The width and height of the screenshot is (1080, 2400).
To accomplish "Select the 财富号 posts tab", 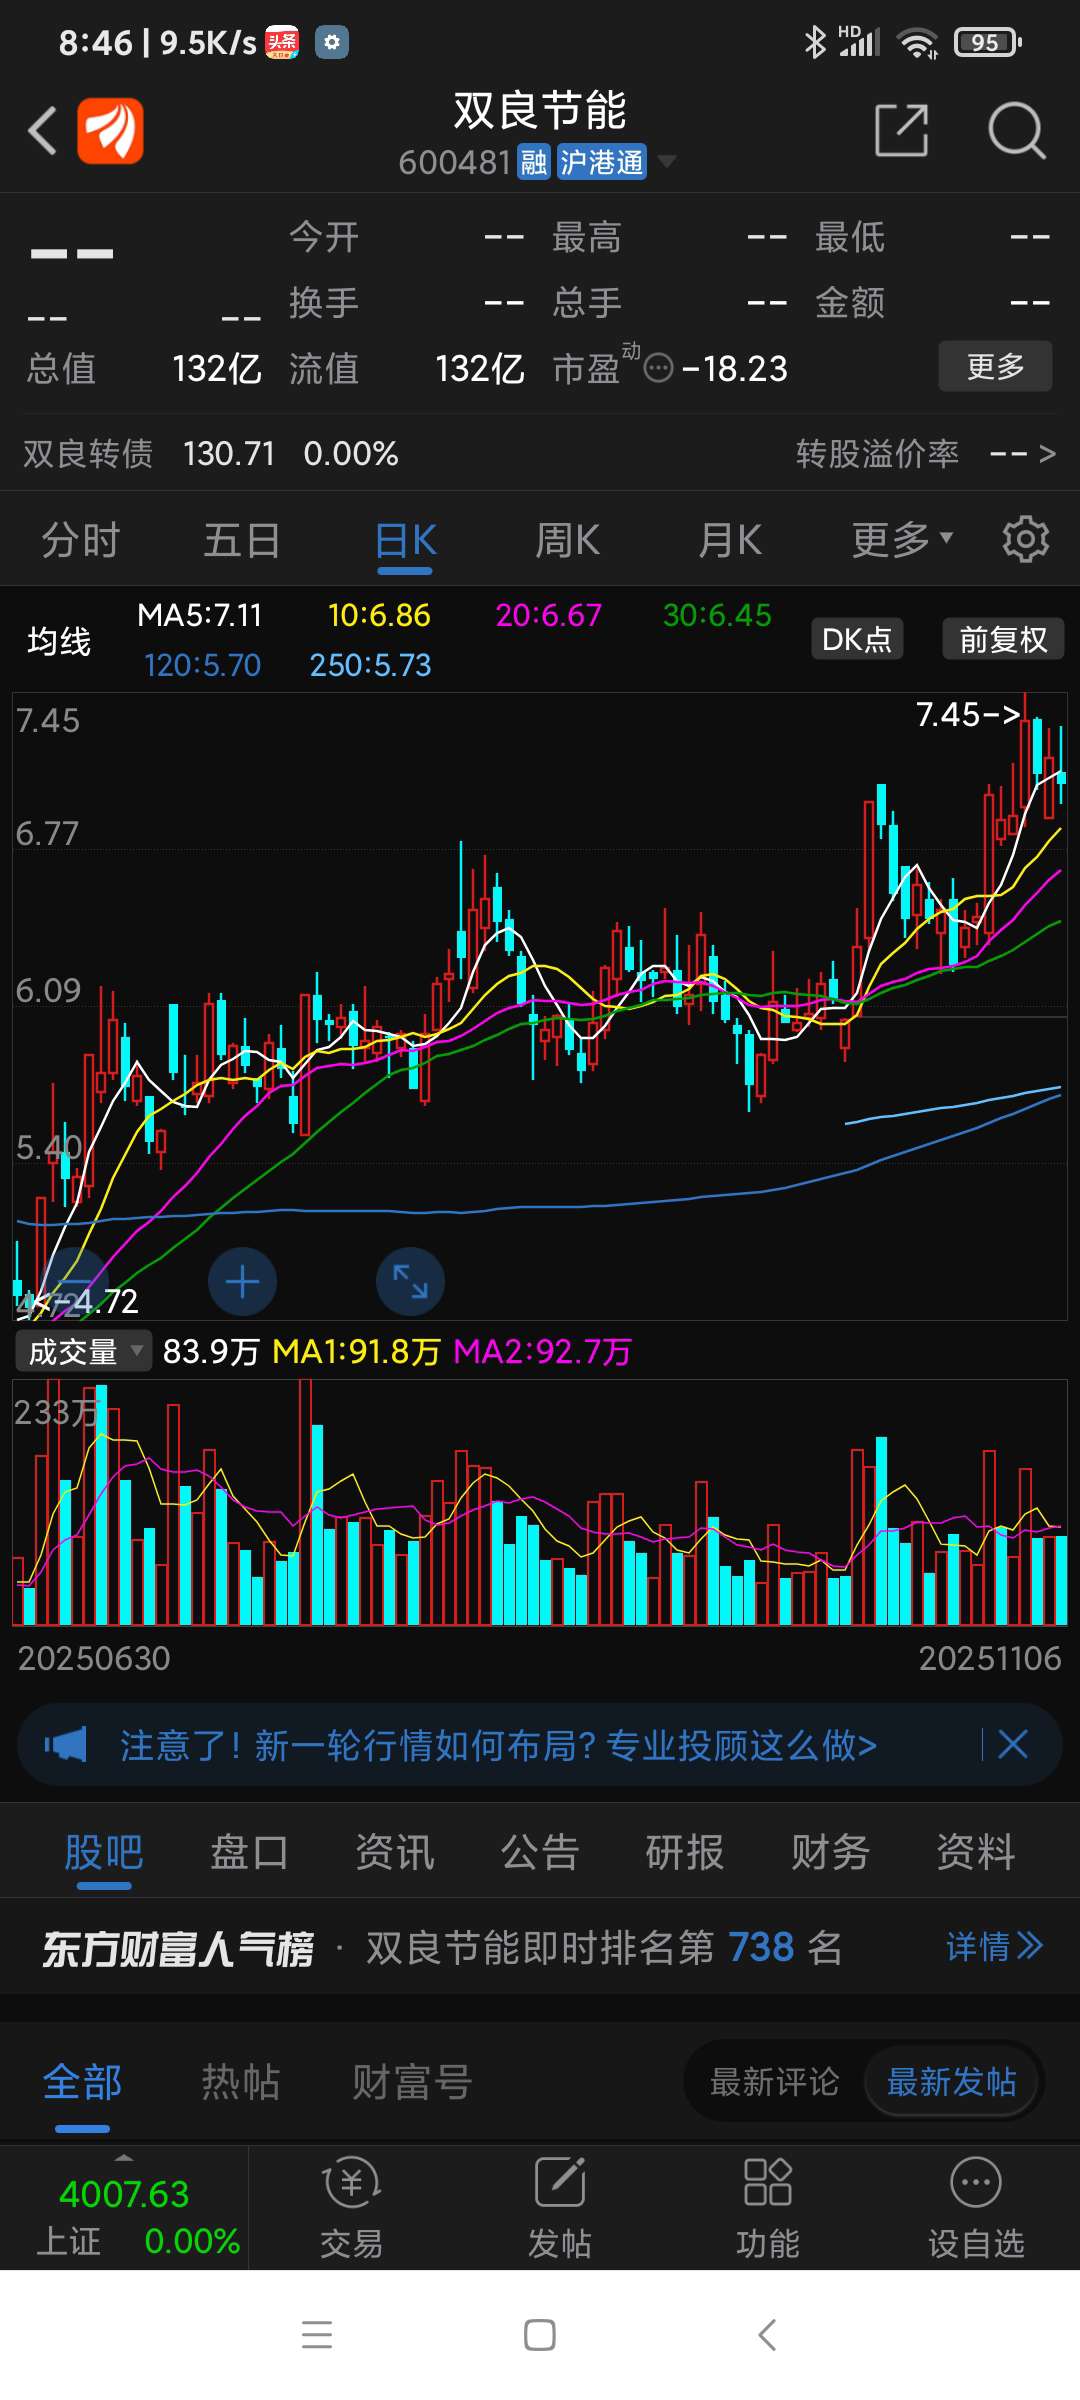I will (412, 2082).
